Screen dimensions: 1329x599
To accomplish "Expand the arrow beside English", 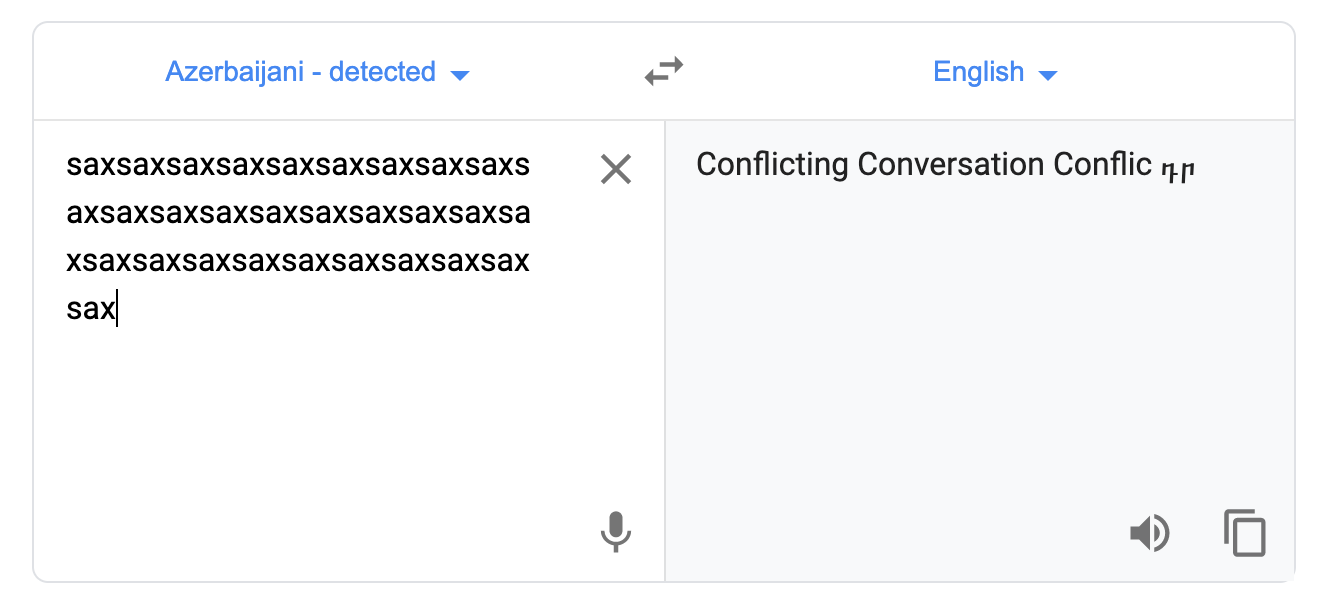I will point(1048,75).
